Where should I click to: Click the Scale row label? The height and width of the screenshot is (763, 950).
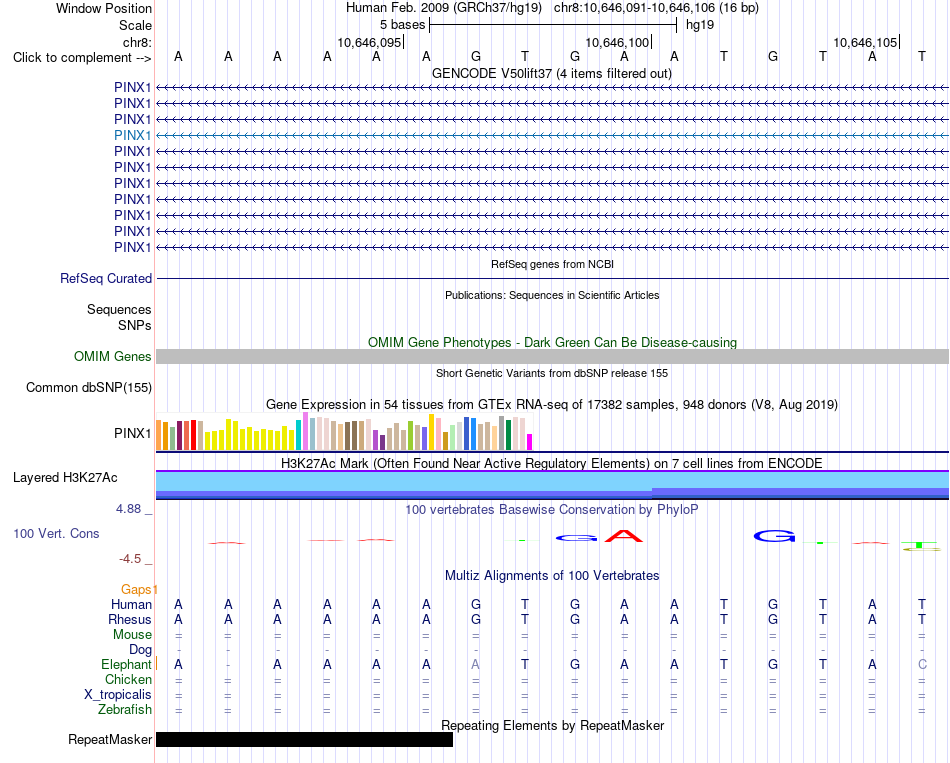135,25
